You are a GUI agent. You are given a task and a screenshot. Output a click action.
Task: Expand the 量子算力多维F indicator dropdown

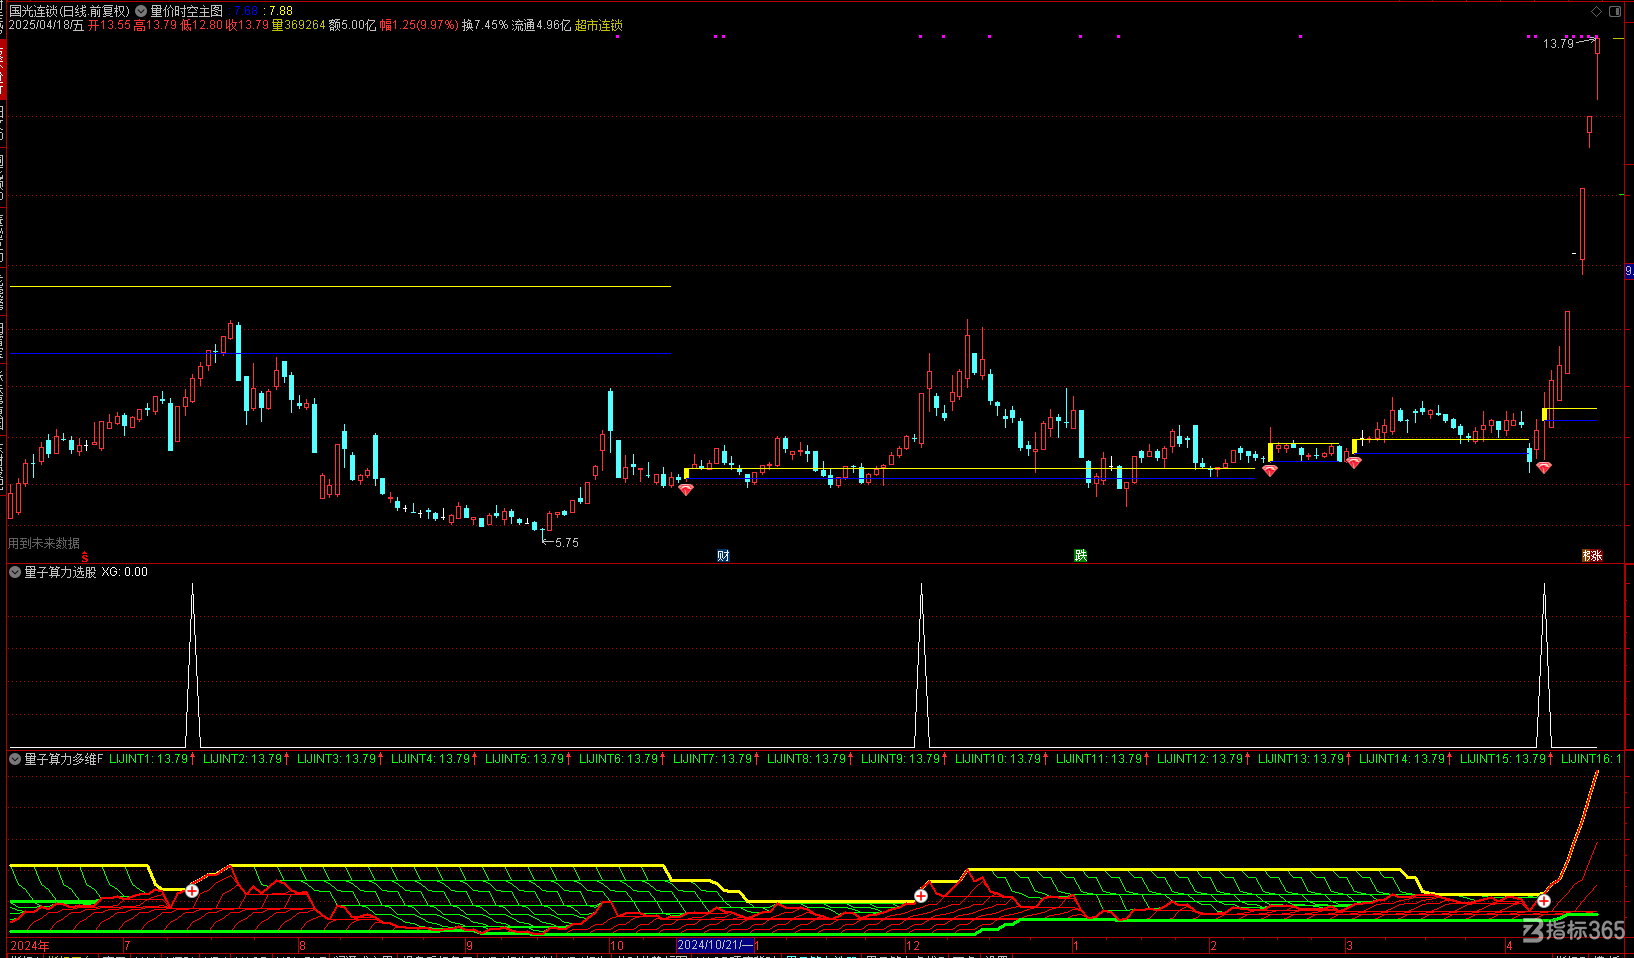point(15,759)
